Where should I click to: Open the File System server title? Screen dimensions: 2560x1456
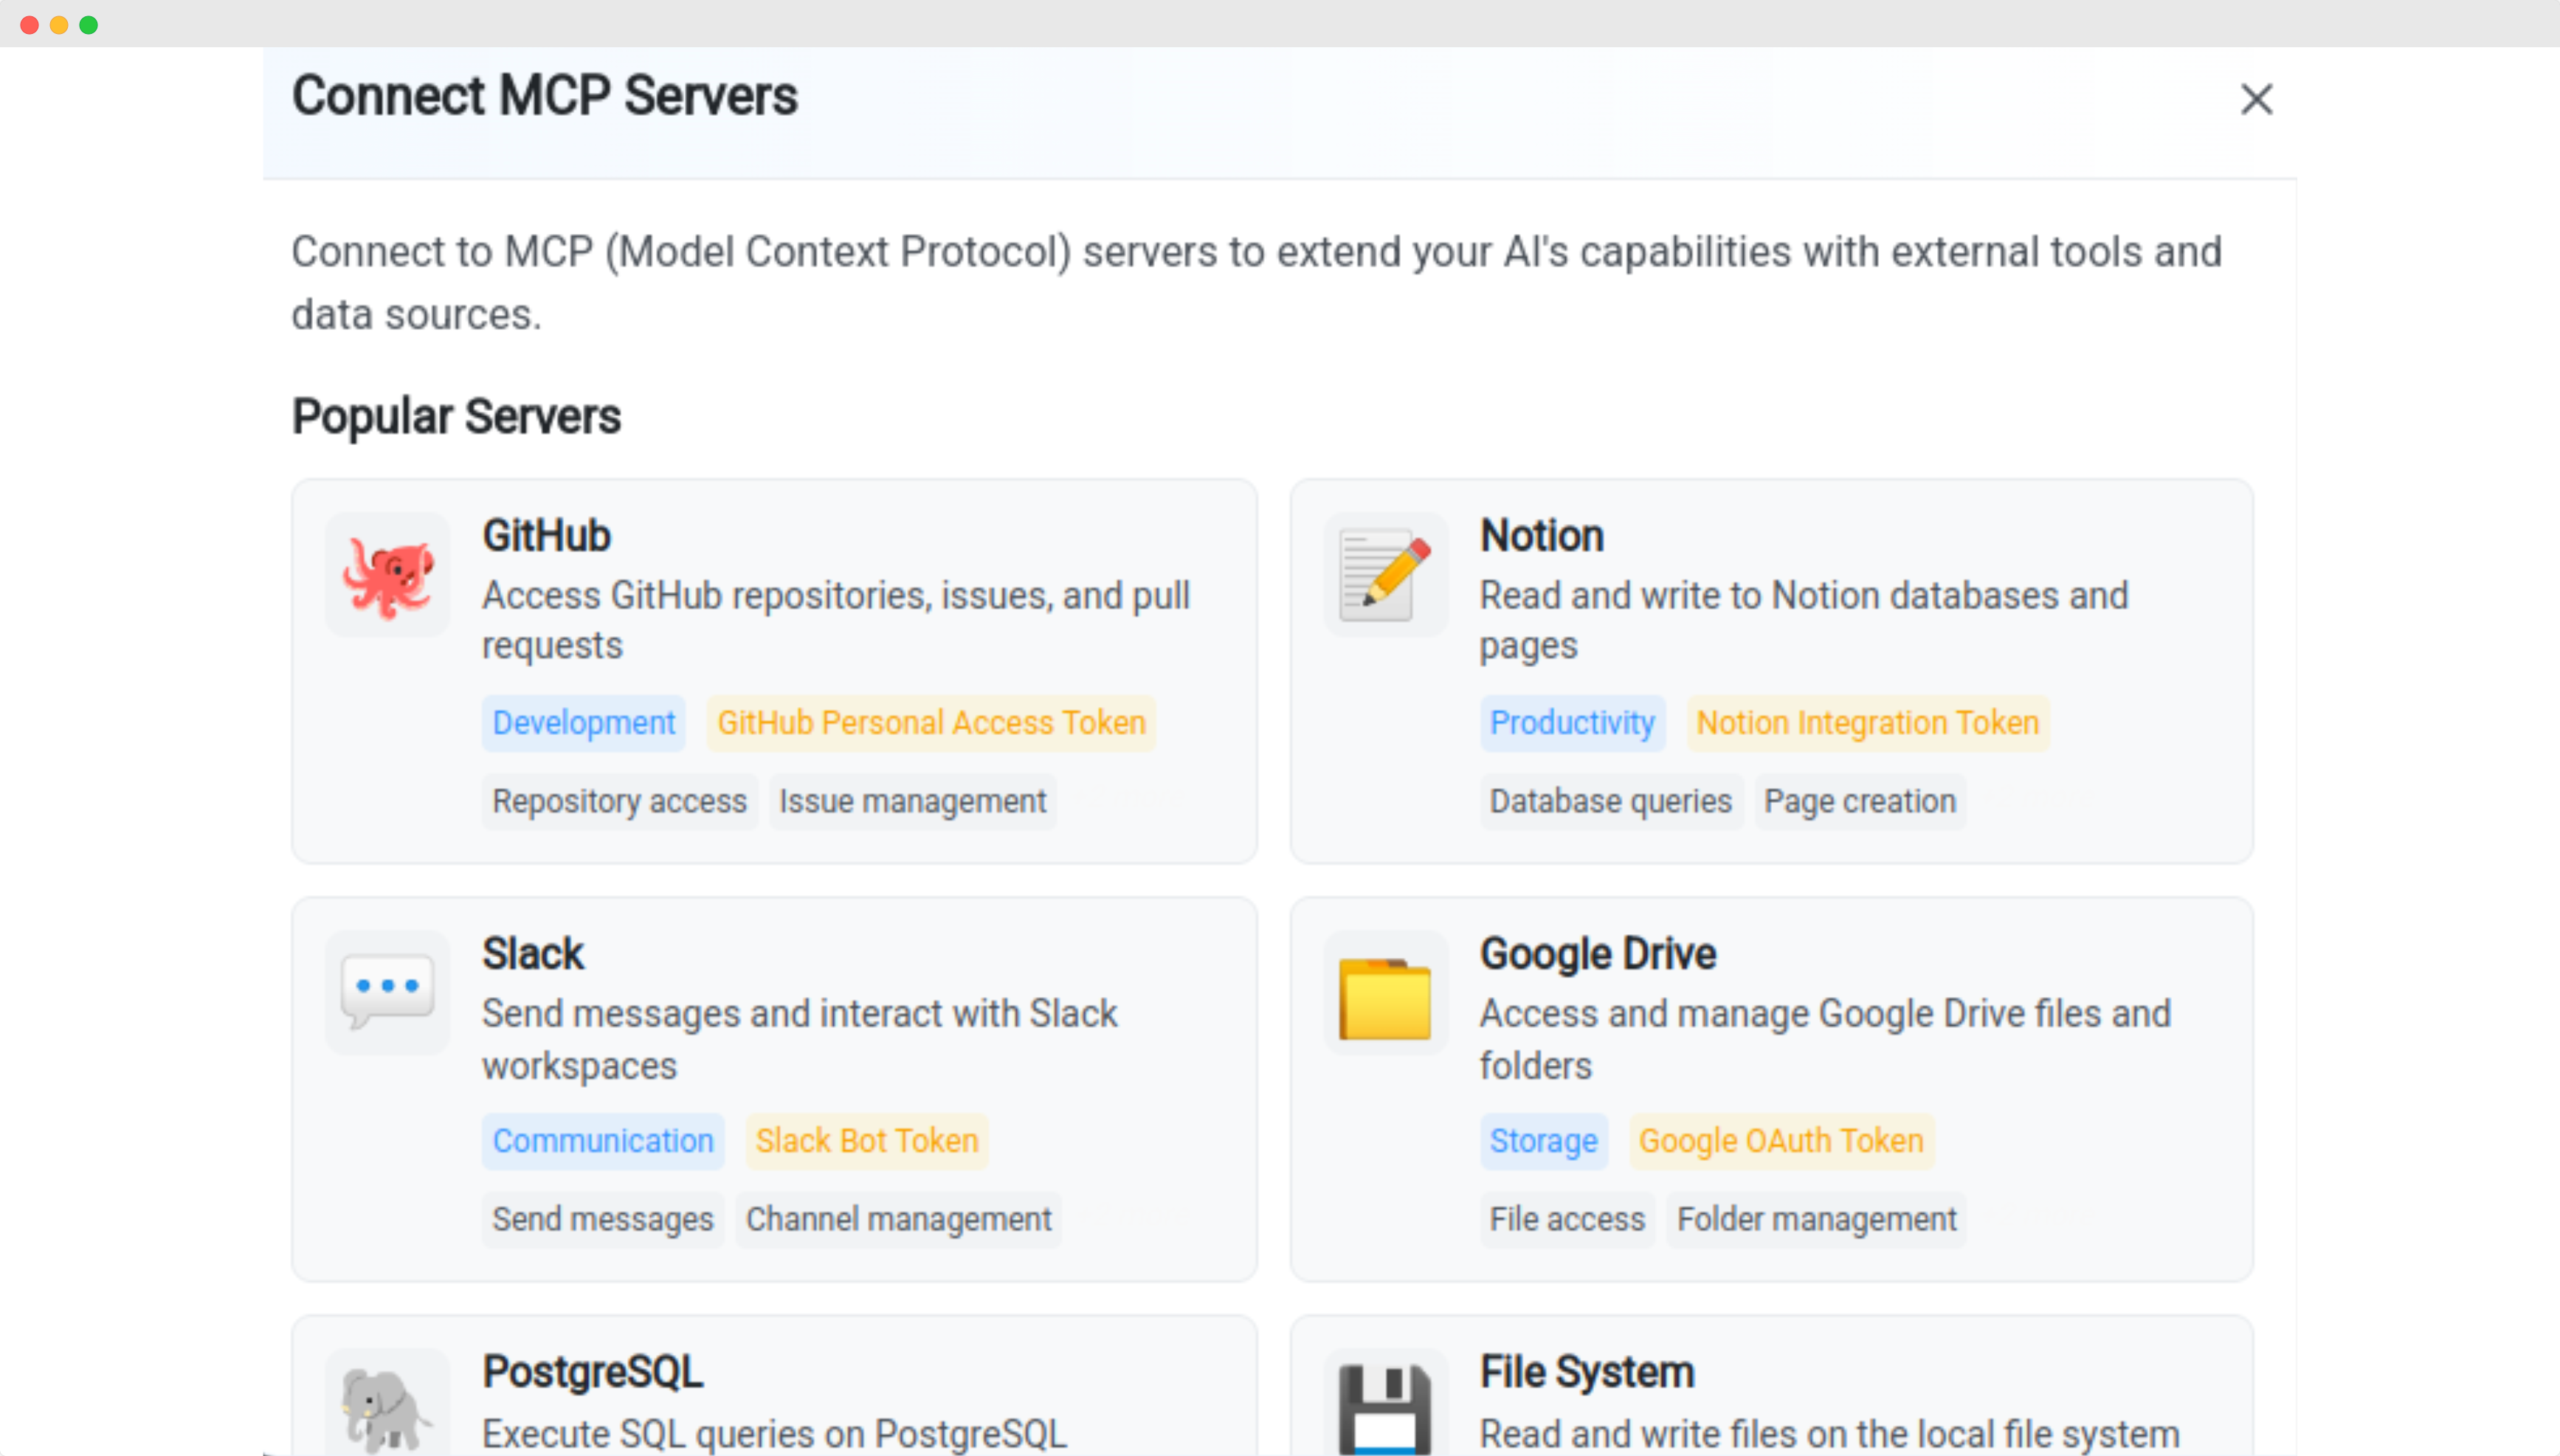pos(1587,1372)
